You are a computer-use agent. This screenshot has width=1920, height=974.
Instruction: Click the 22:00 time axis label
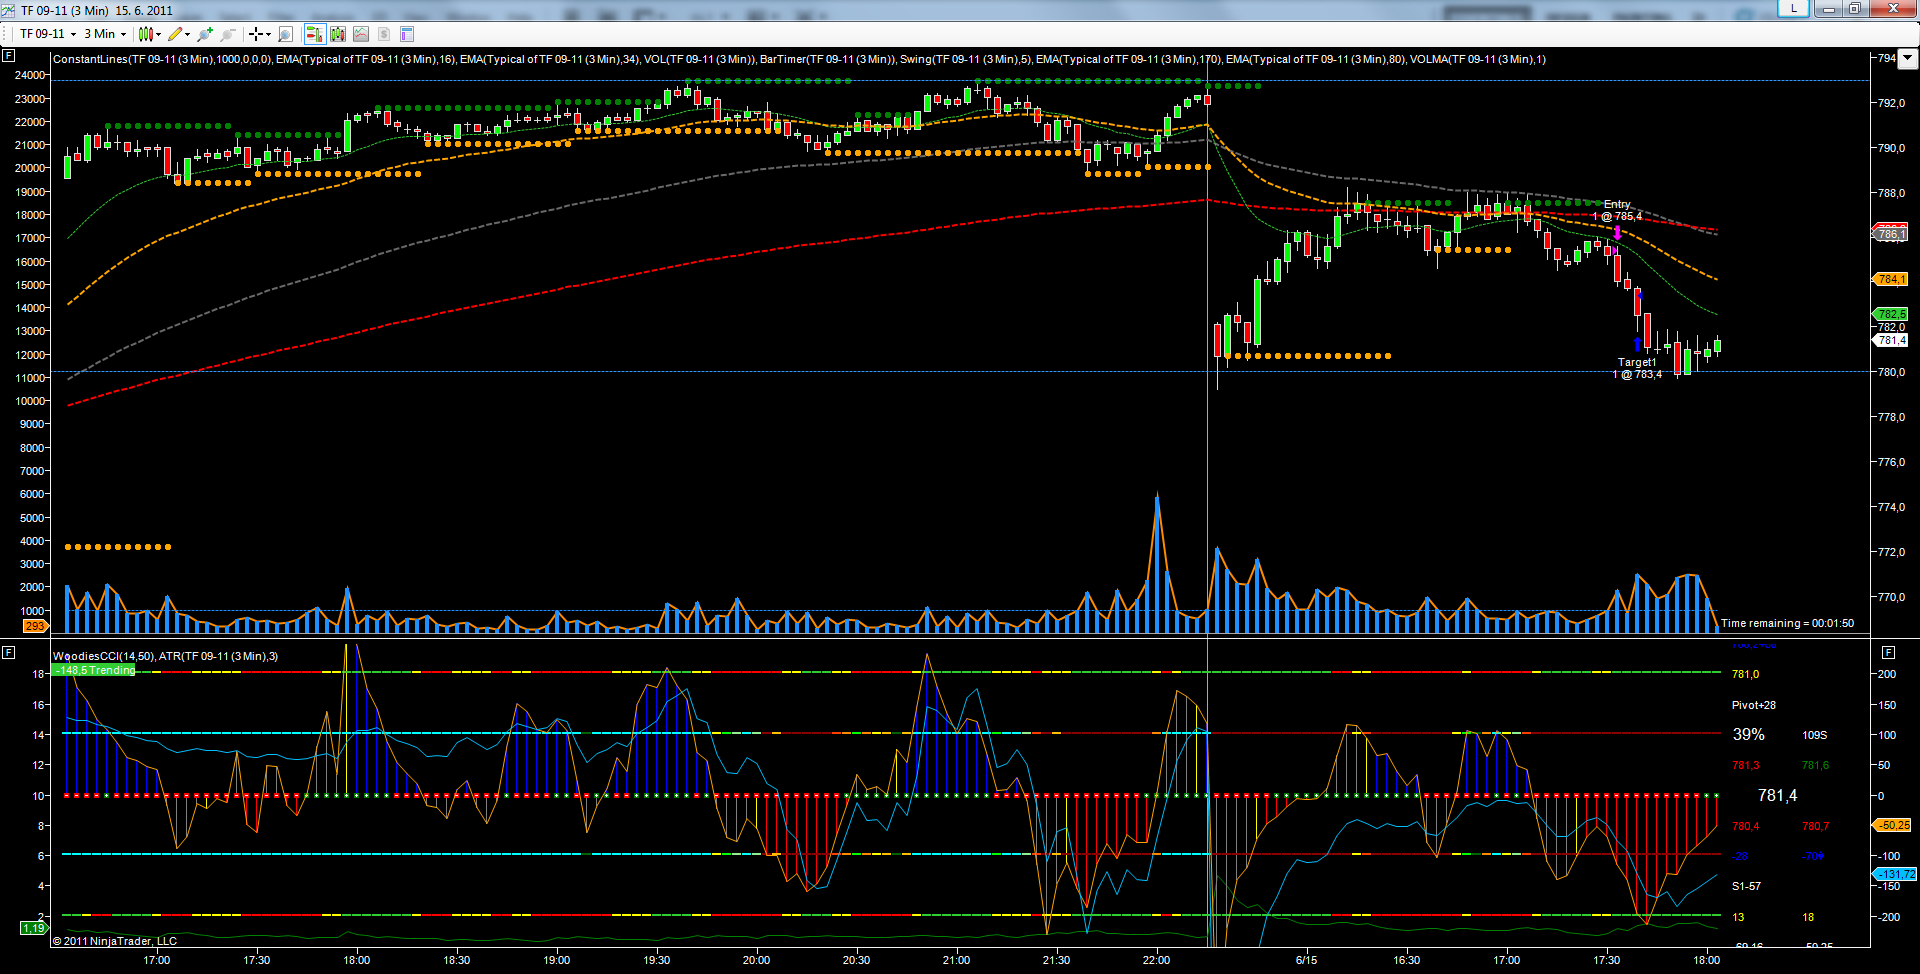coord(1156,960)
